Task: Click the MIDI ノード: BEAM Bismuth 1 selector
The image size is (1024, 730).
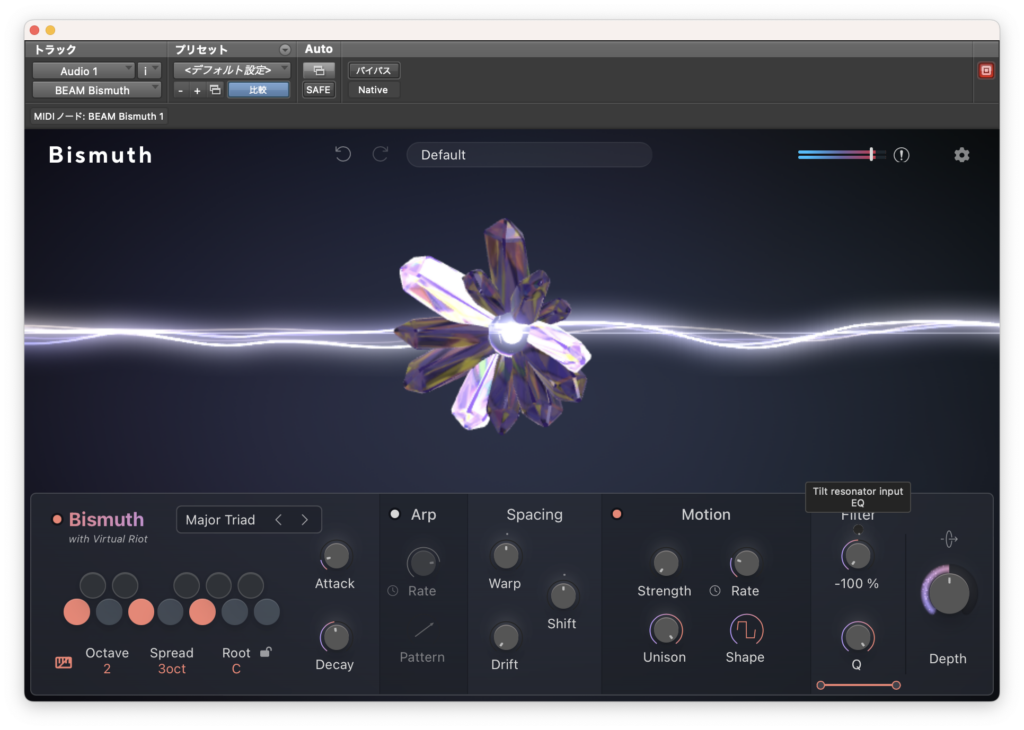Action: 99,116
